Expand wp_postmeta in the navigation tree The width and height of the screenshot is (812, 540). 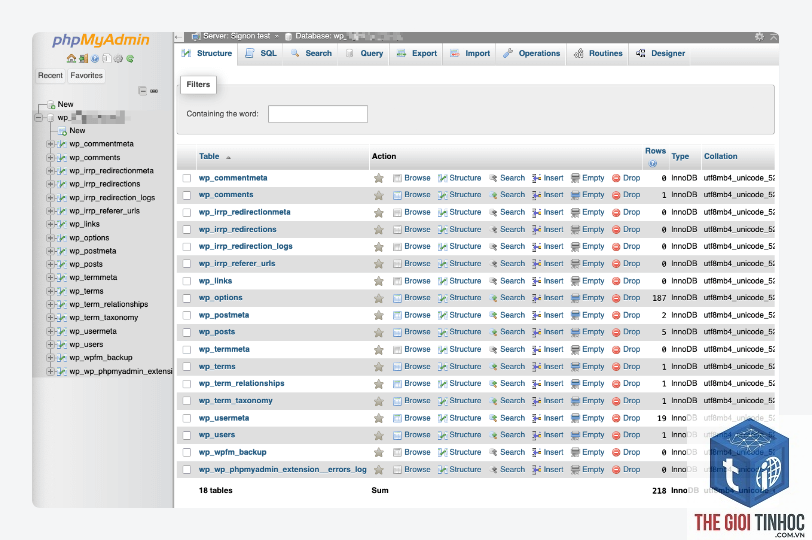50,251
